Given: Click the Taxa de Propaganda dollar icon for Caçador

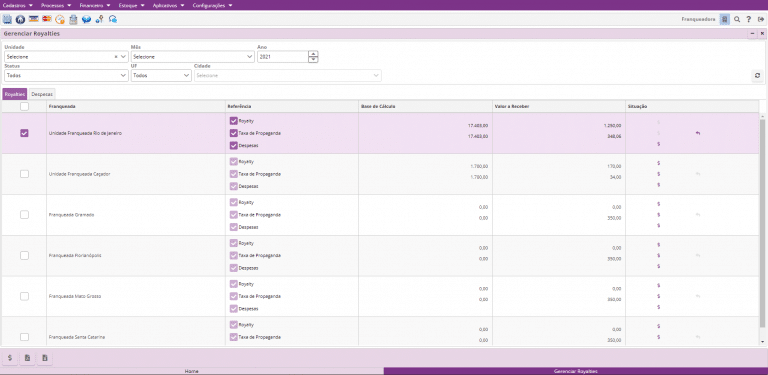Looking at the screenshot, I should 658,174.
